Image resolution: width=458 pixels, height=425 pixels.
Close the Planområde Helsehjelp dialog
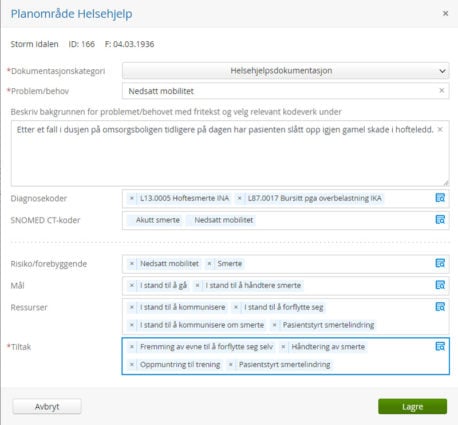[x=445, y=13]
